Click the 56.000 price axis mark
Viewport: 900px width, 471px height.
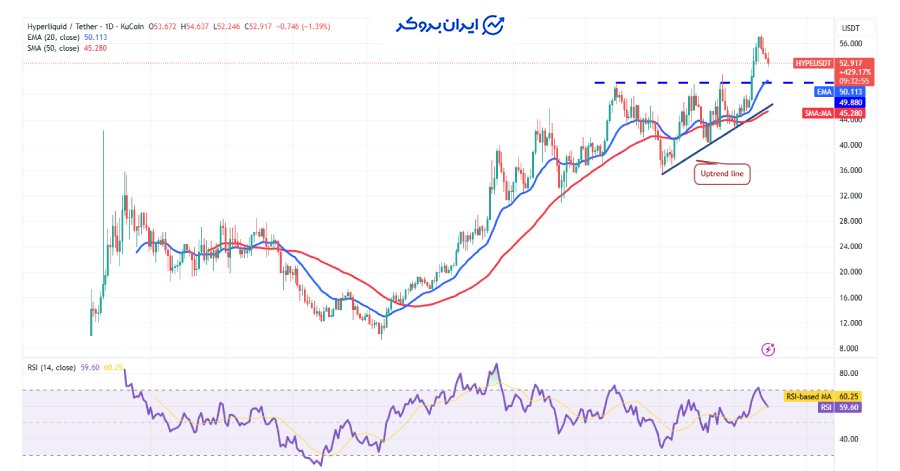(x=851, y=44)
